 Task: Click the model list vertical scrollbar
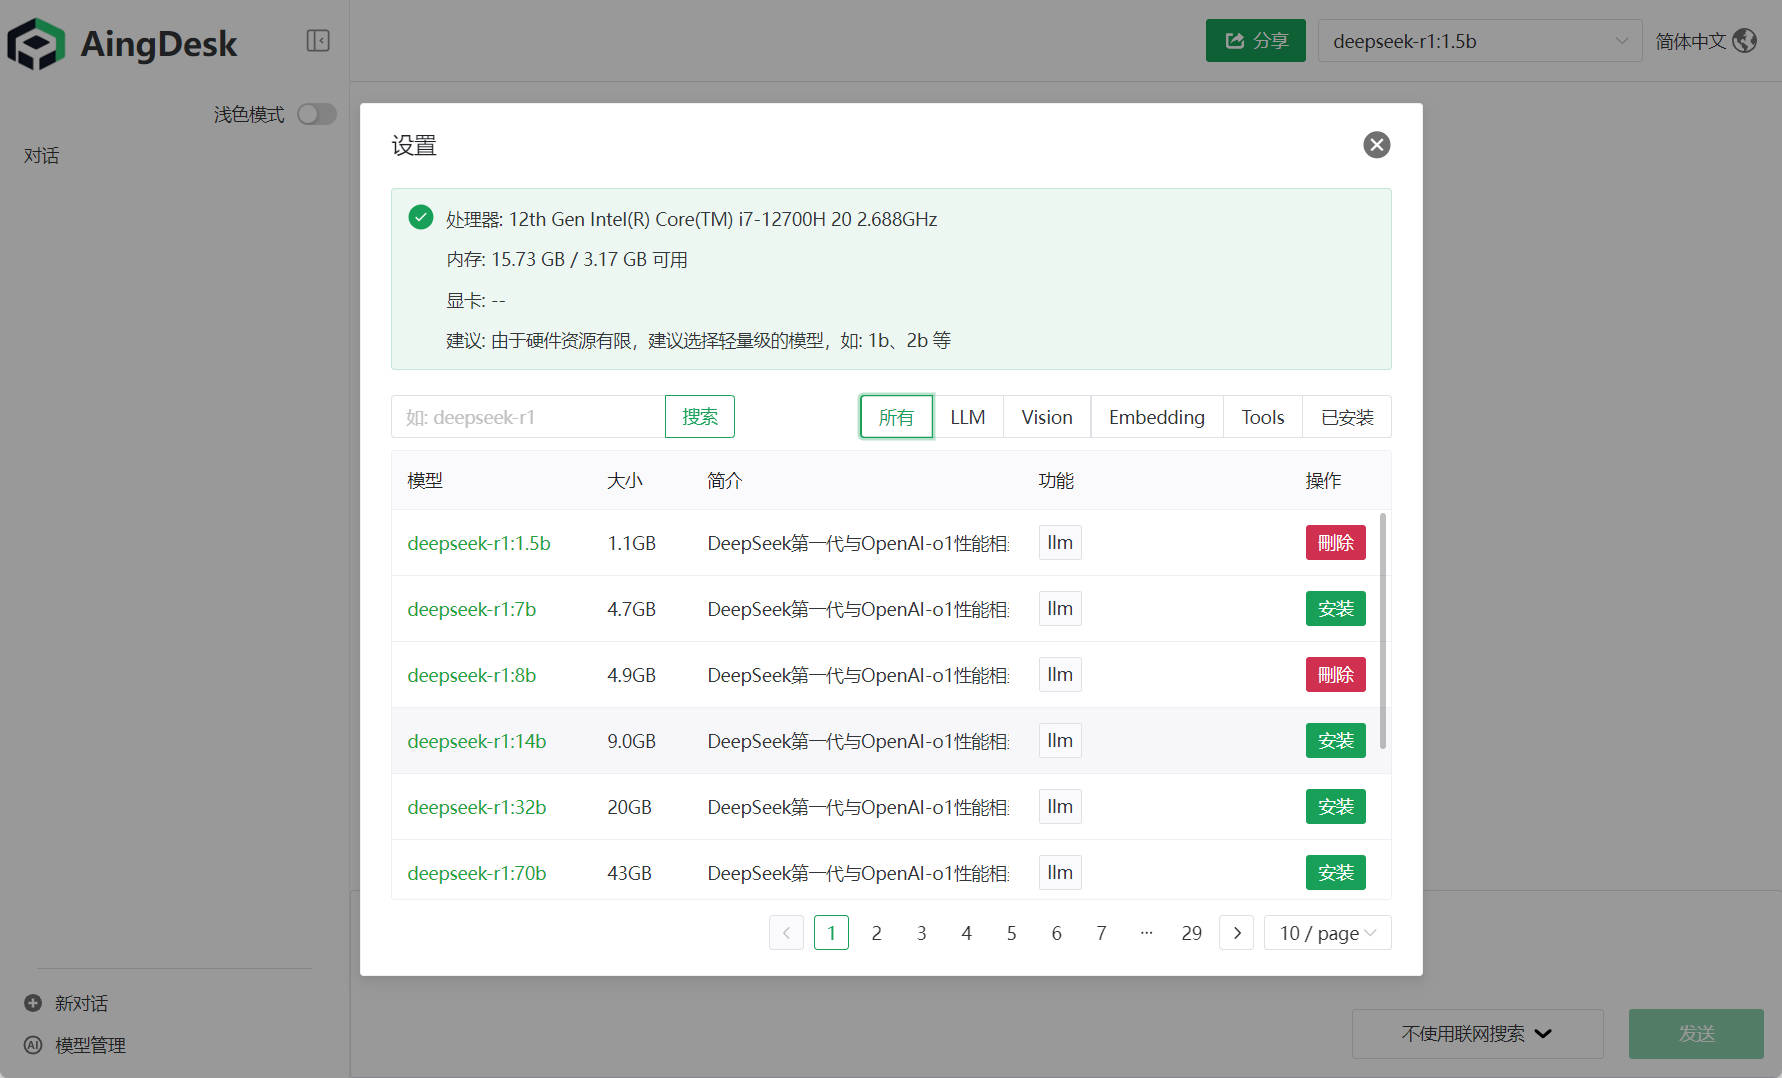1383,630
